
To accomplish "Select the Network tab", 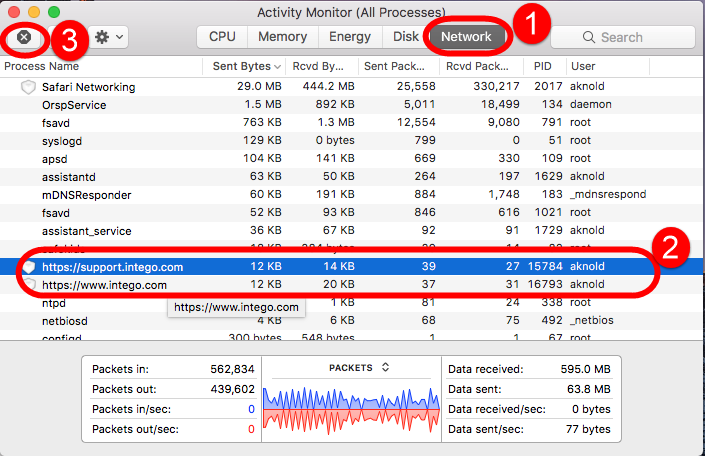I will pyautogui.click(x=467, y=37).
